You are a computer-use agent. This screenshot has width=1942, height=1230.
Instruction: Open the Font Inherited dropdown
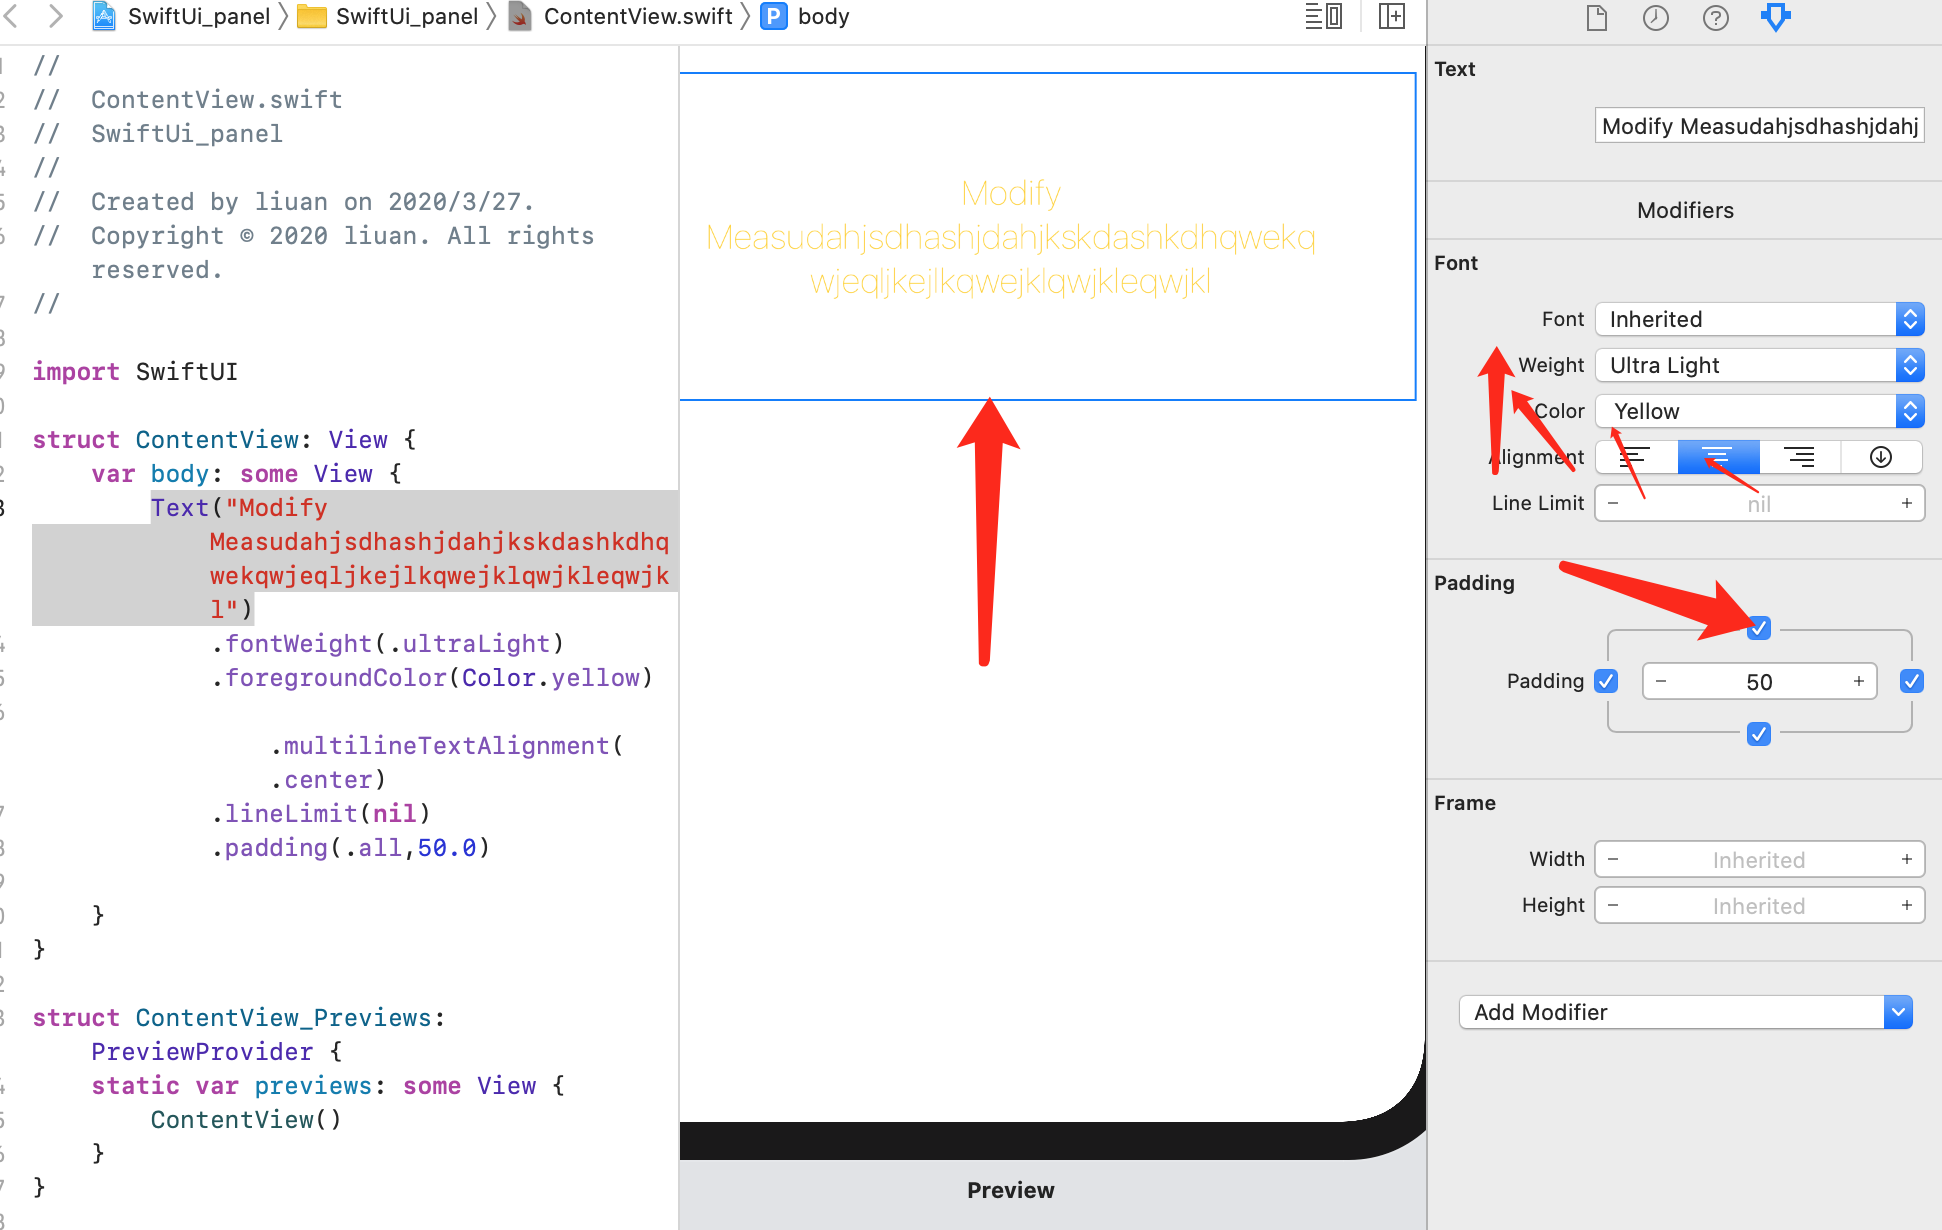click(1758, 319)
